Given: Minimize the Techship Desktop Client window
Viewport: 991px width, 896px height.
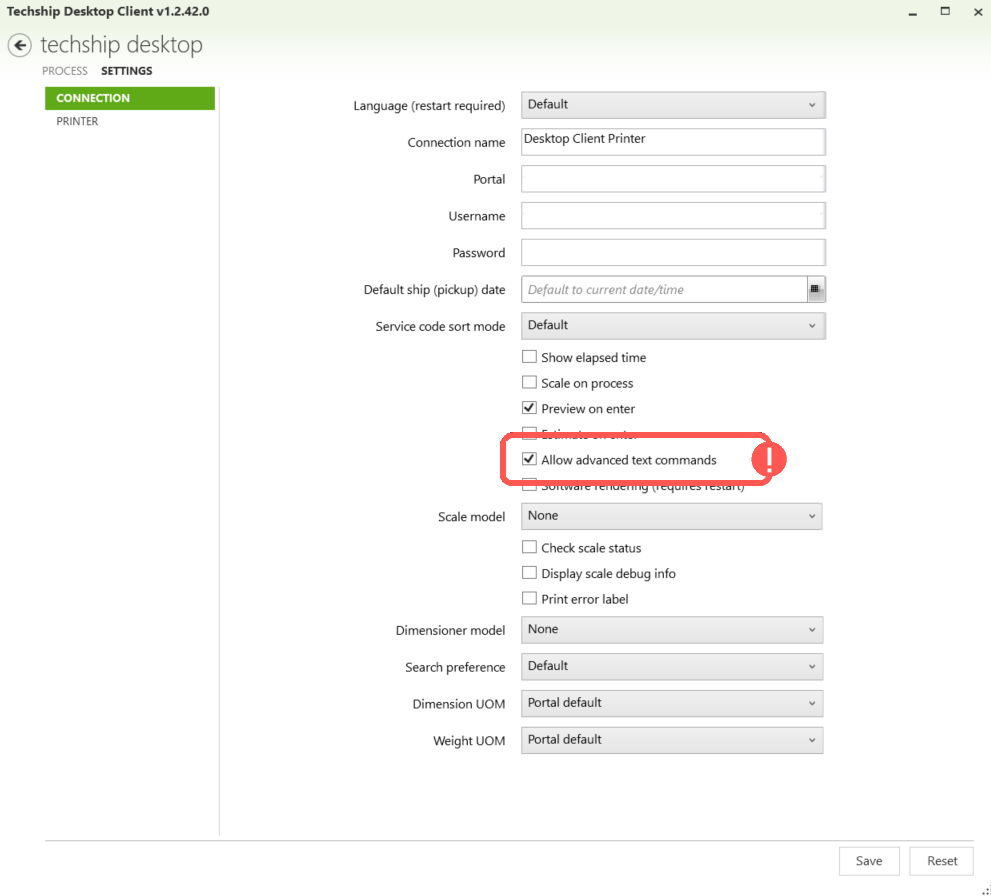Looking at the screenshot, I should [x=913, y=13].
